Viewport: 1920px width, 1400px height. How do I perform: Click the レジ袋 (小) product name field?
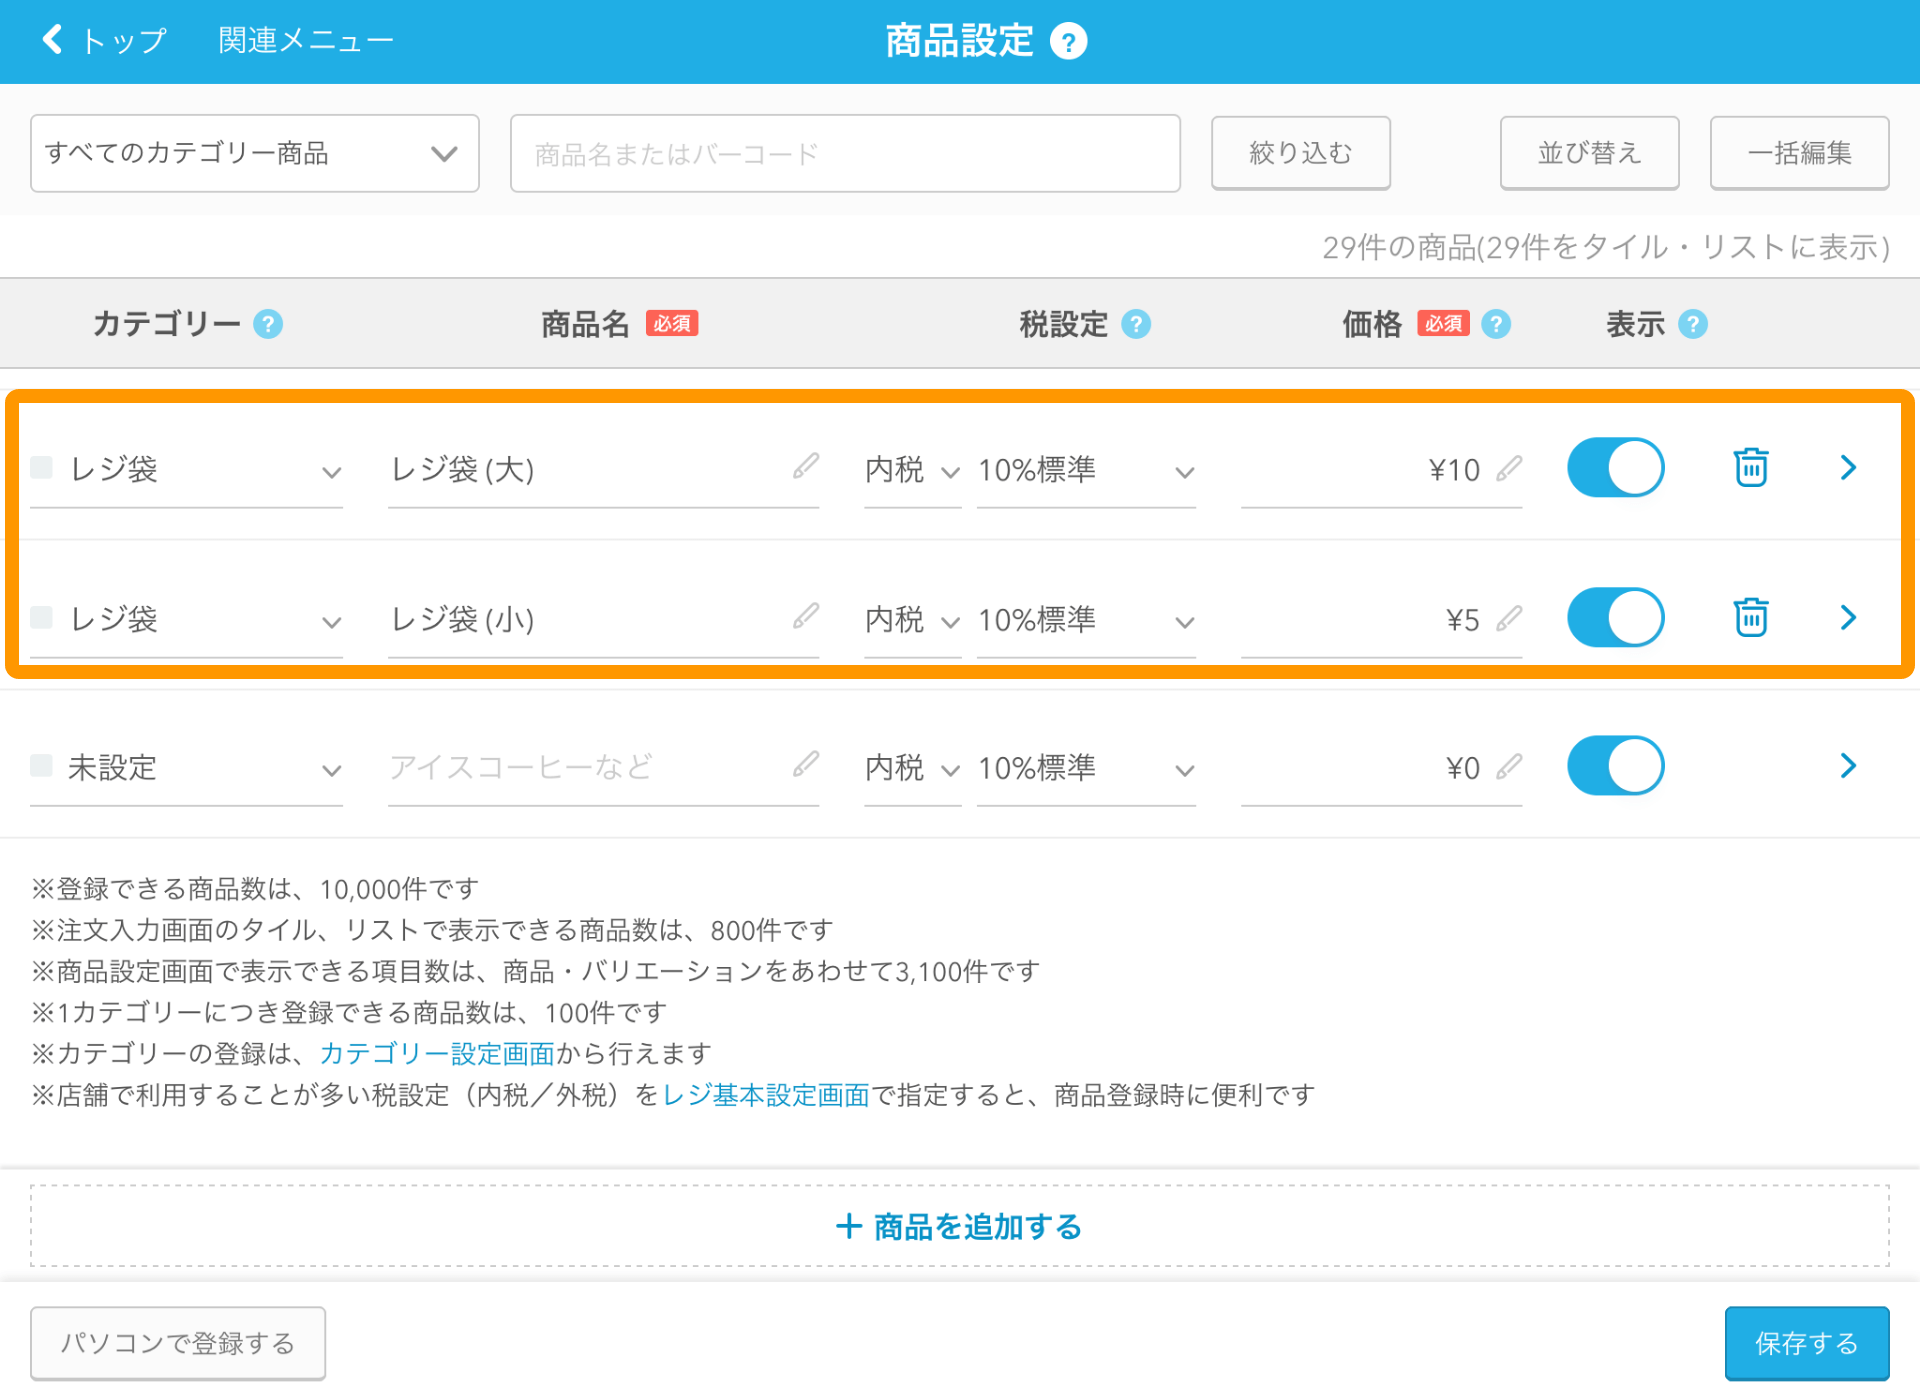604,620
